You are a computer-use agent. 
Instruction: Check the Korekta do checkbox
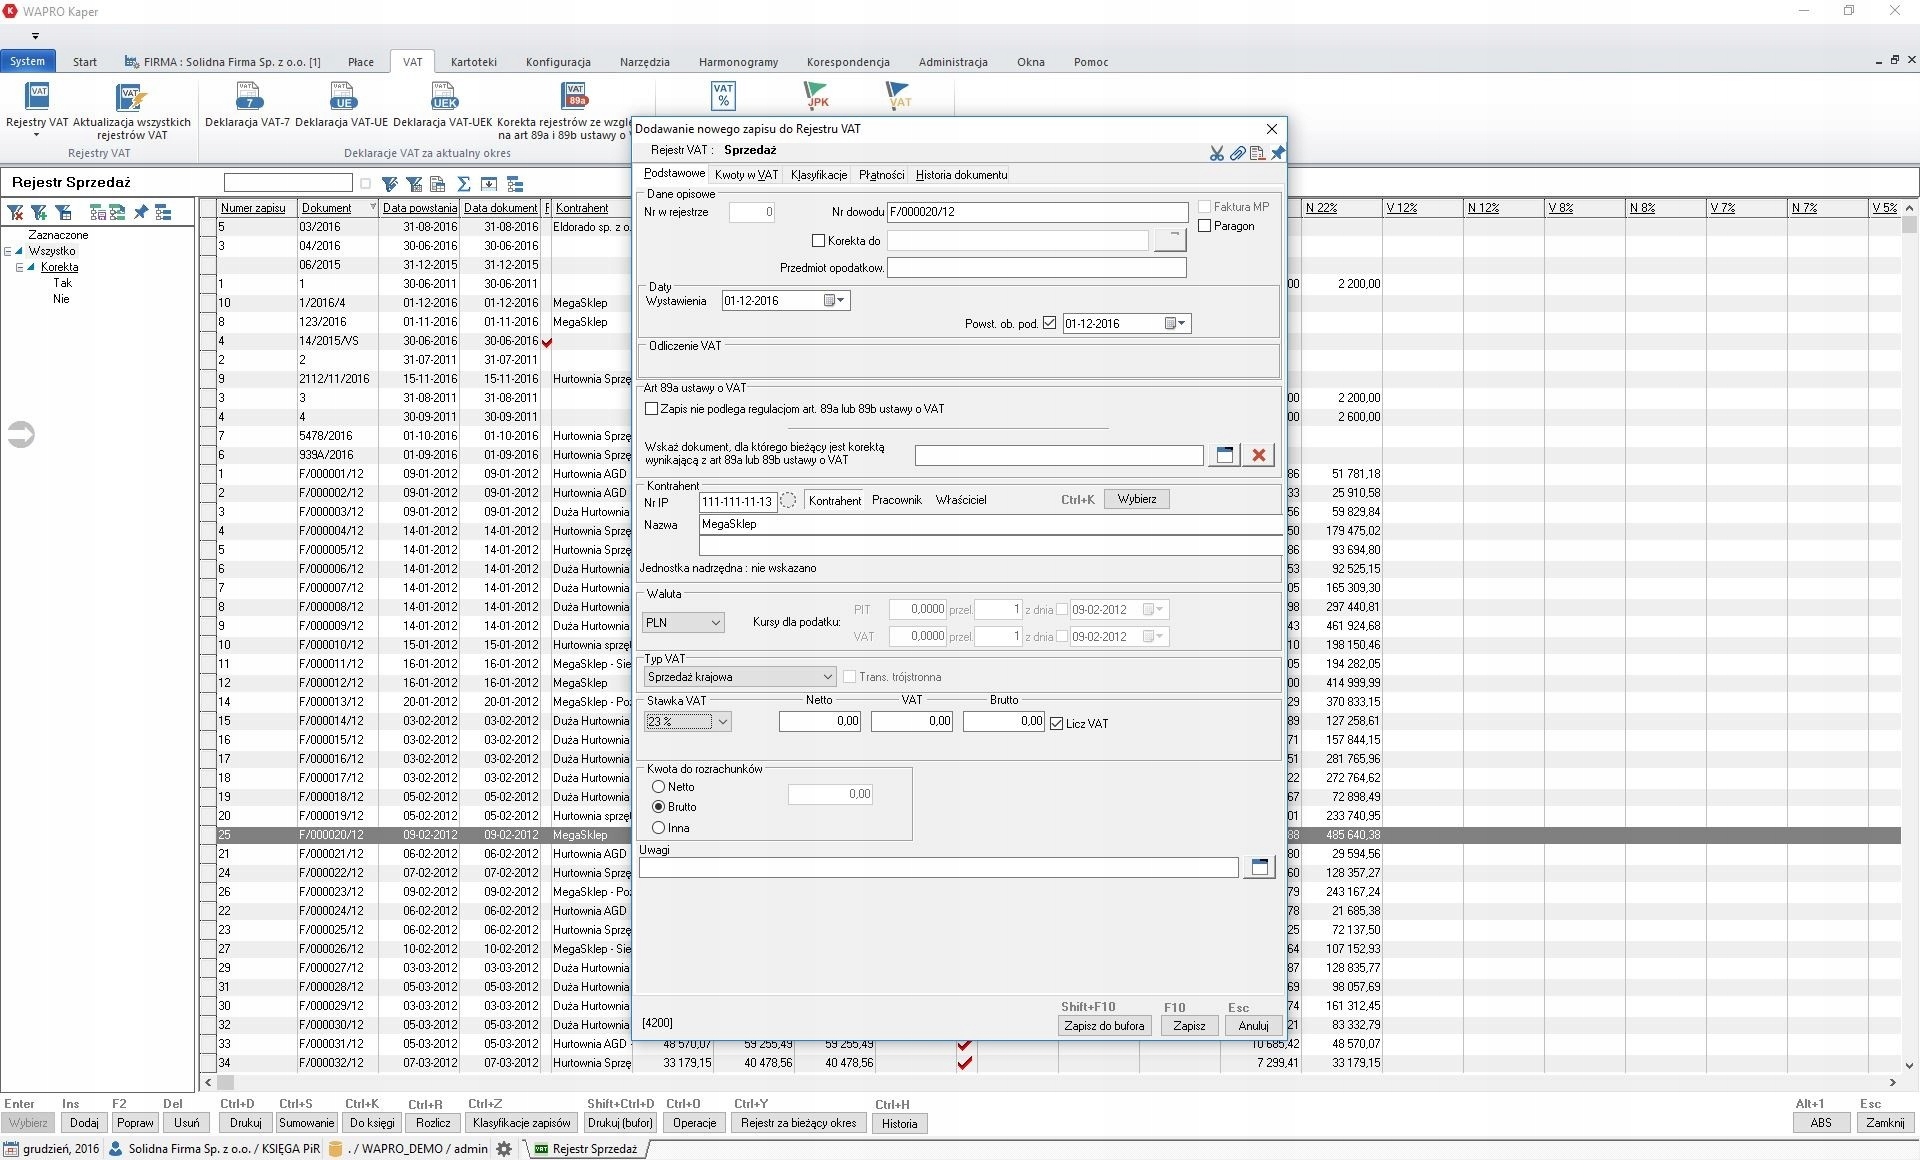coord(819,241)
